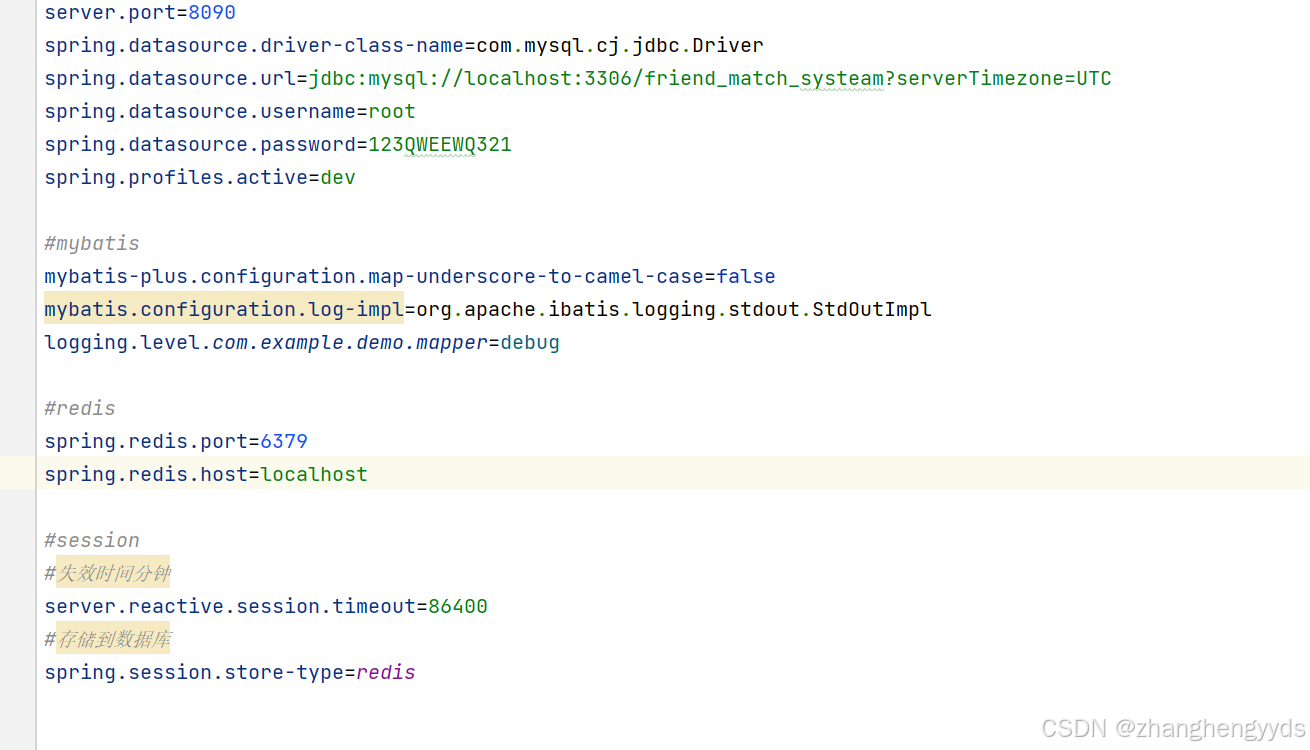Viewport: 1310px width, 750px height.
Task: Click the misspelled friend_match_systeam database name
Action: tap(764, 79)
